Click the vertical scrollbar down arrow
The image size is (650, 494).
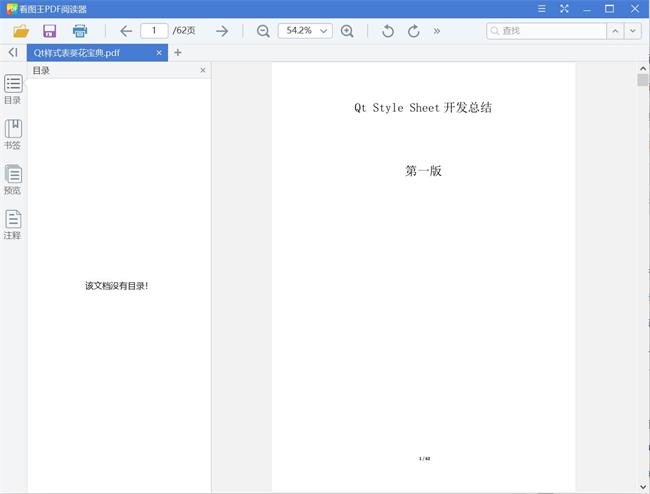[643, 487]
